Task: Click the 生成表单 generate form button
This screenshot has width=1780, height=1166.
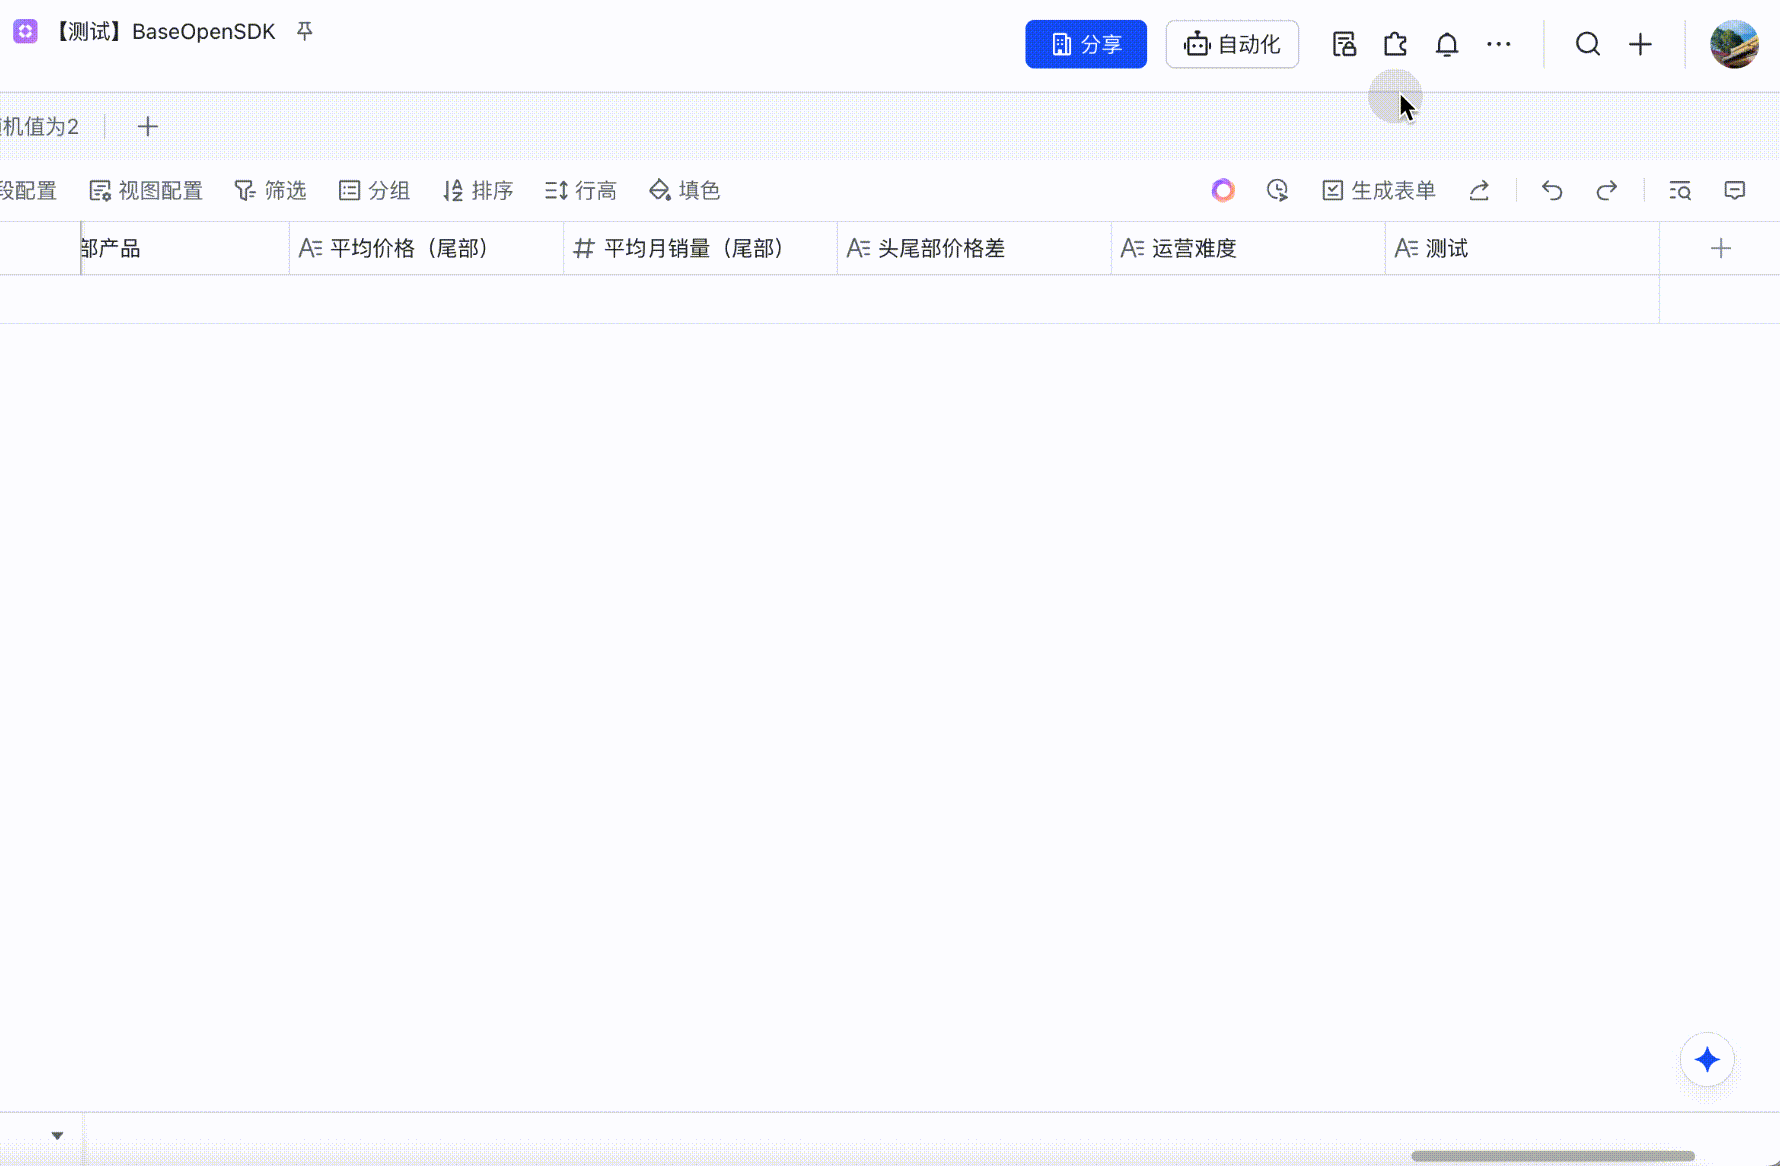Action: [1378, 191]
